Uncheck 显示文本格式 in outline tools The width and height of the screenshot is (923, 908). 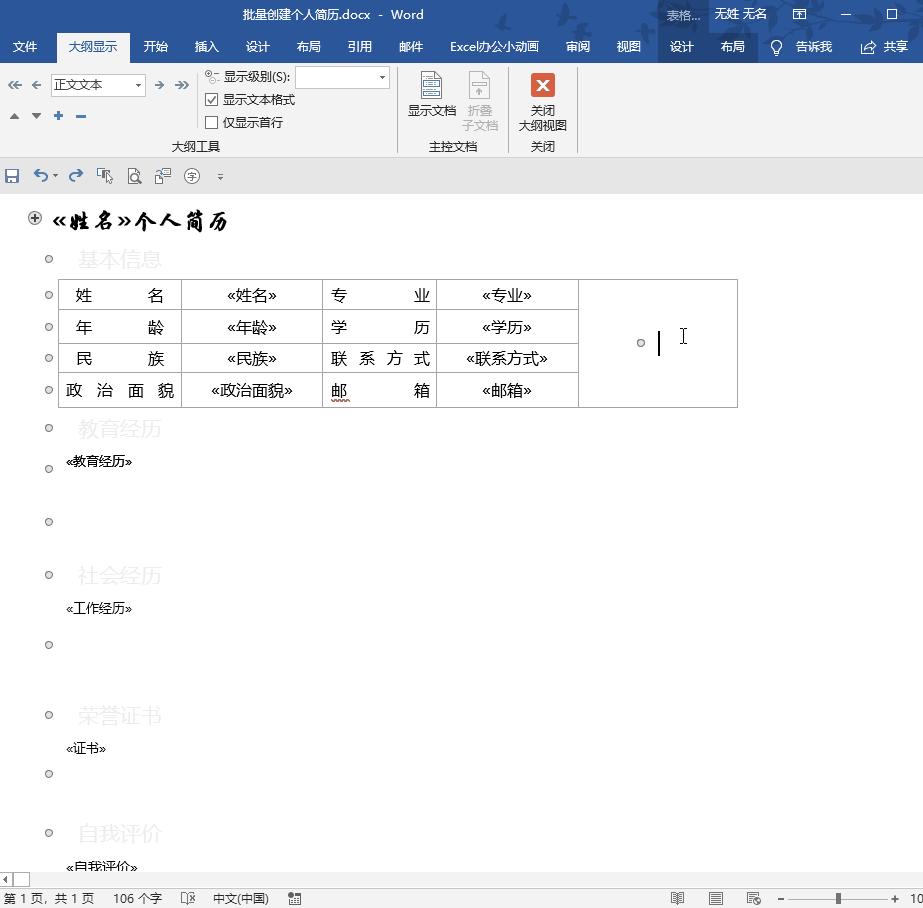pyautogui.click(x=213, y=100)
